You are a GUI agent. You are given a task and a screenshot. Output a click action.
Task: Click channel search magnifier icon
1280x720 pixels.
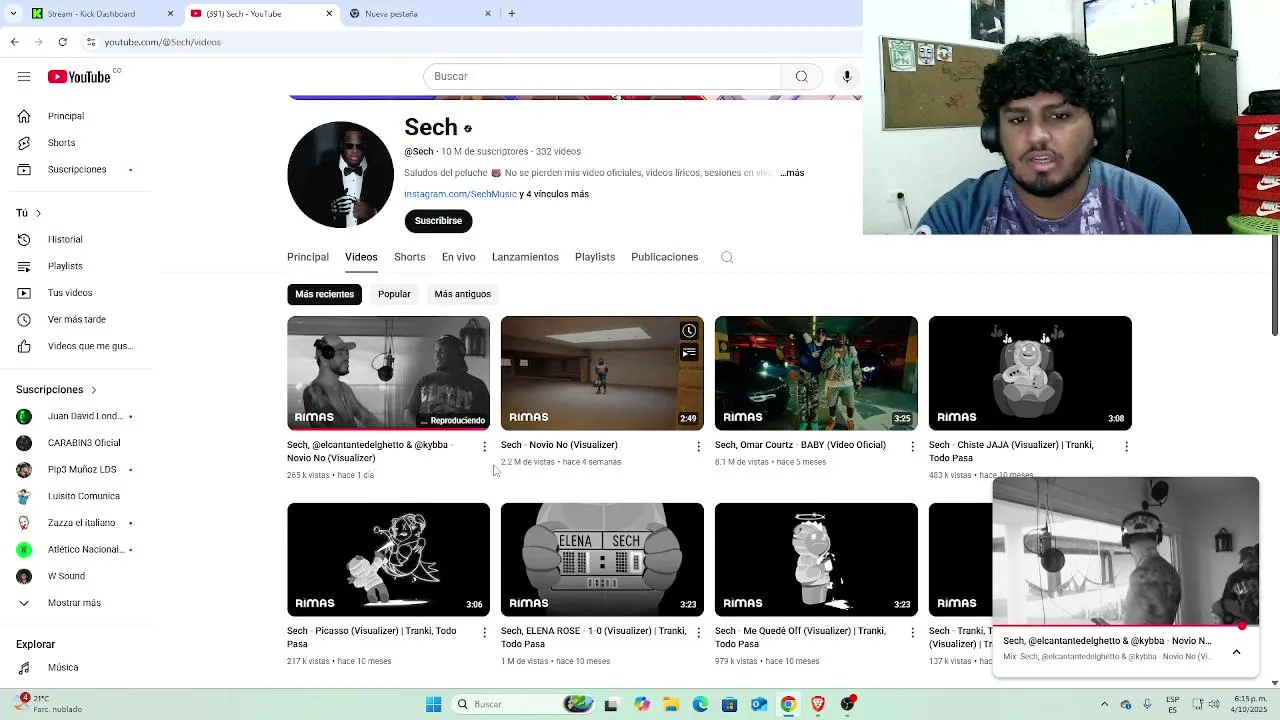(x=727, y=257)
